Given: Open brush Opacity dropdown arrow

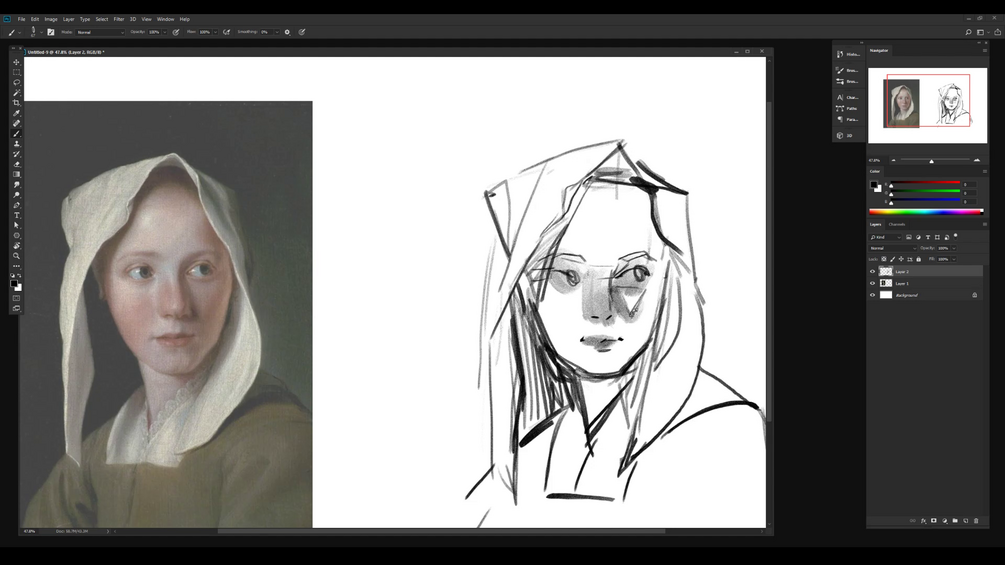Looking at the screenshot, I should pyautogui.click(x=165, y=32).
